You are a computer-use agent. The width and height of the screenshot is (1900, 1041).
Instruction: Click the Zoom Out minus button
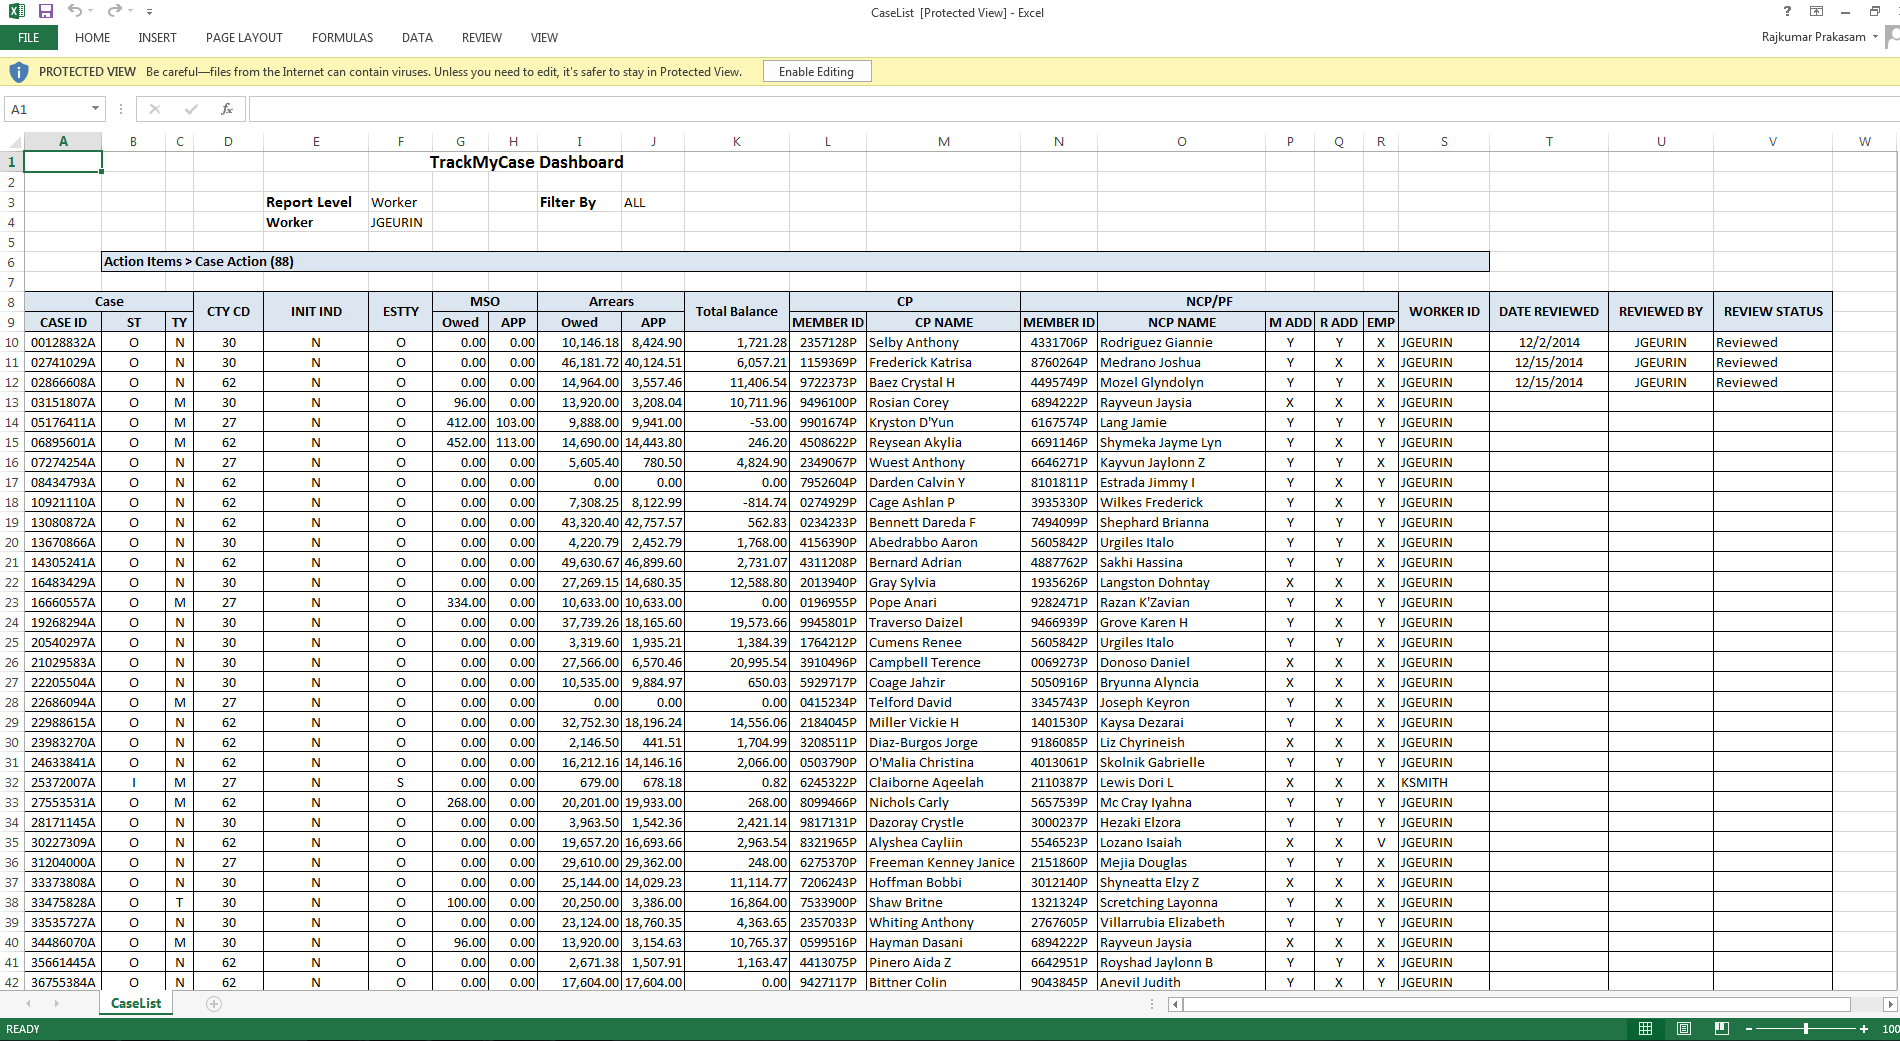(1749, 1029)
